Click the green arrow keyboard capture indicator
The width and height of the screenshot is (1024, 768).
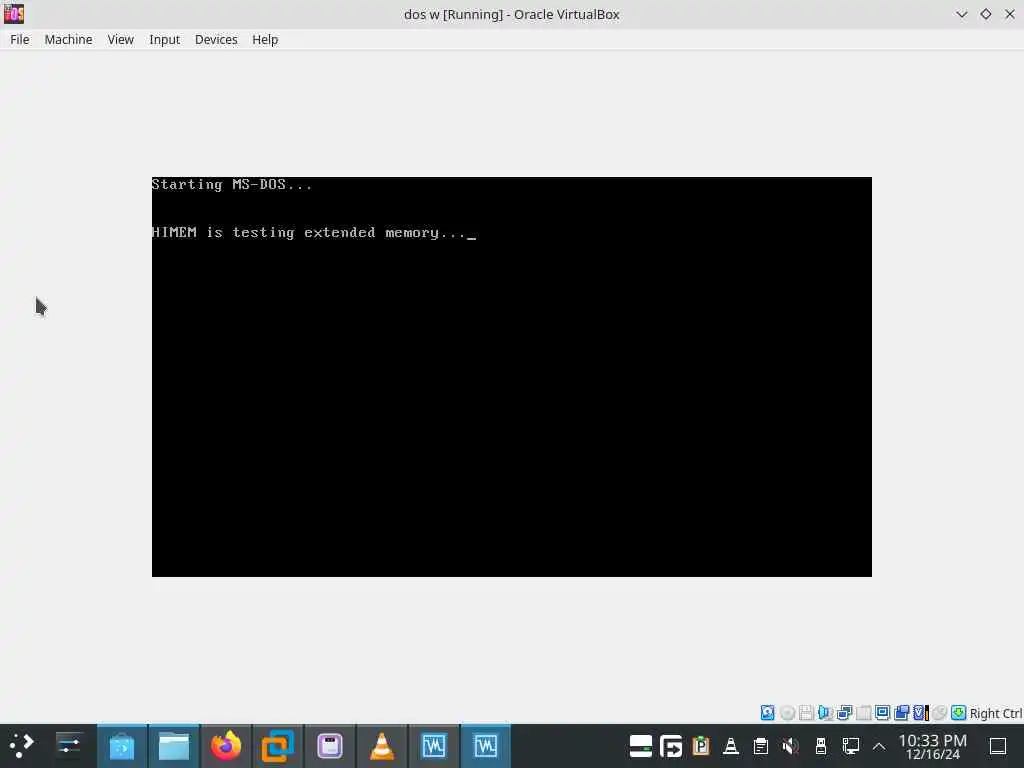[x=958, y=712]
